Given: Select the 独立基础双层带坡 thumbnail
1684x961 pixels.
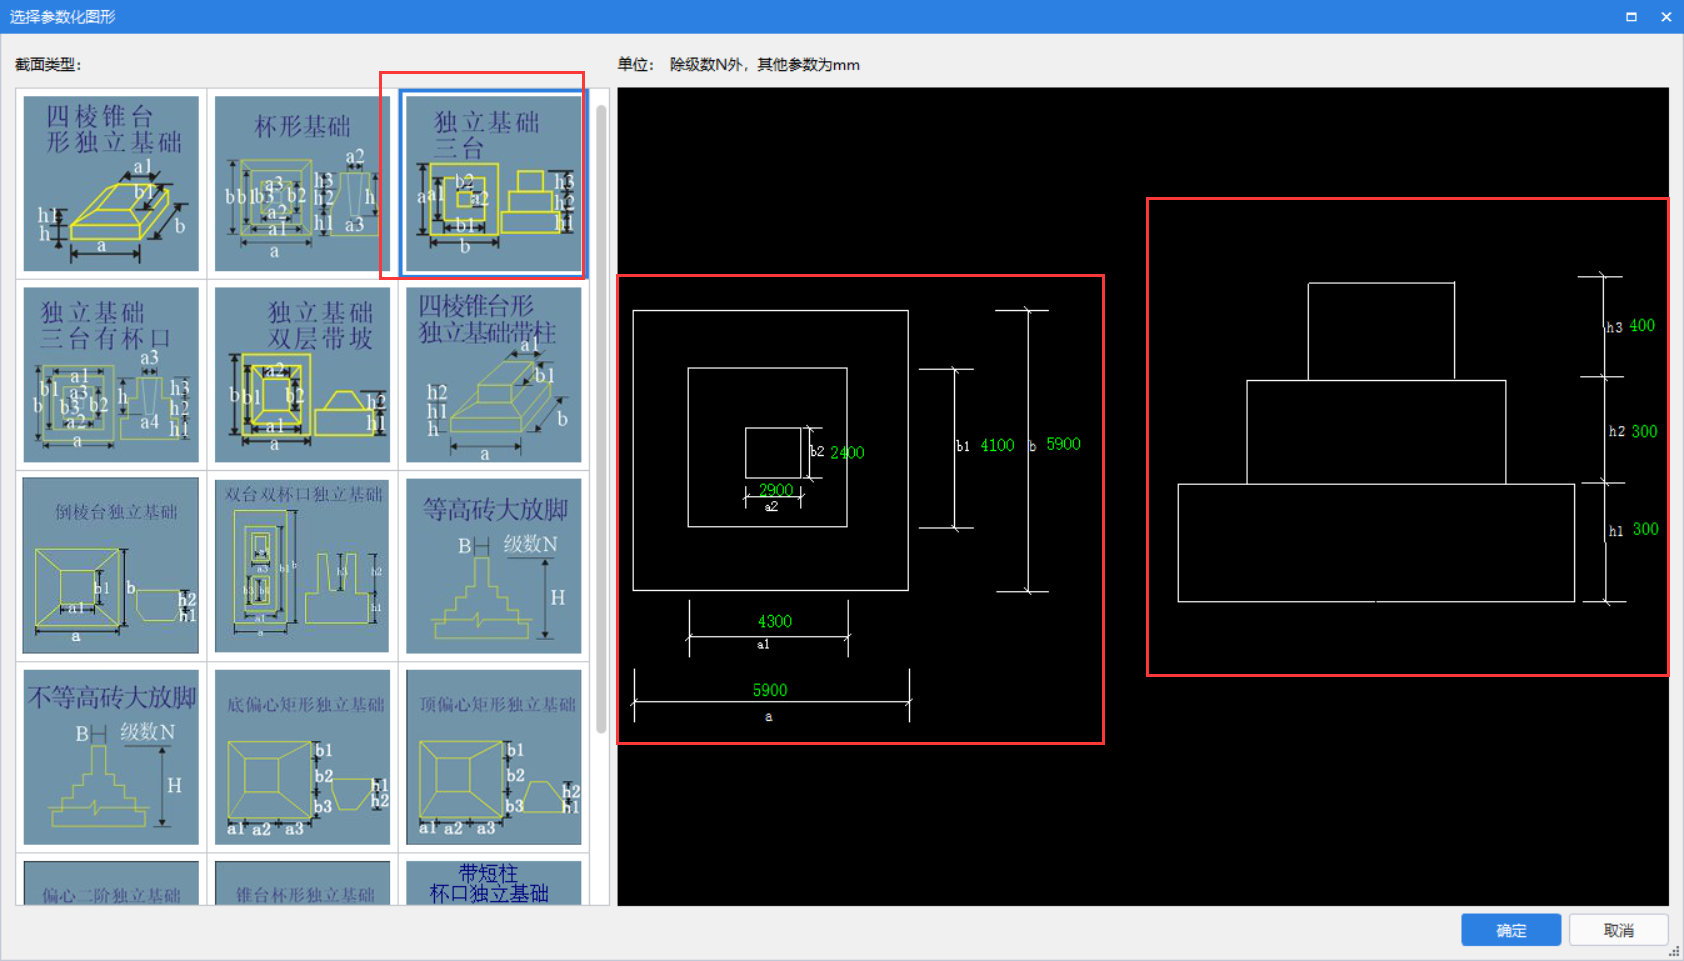Looking at the screenshot, I should pyautogui.click(x=302, y=375).
